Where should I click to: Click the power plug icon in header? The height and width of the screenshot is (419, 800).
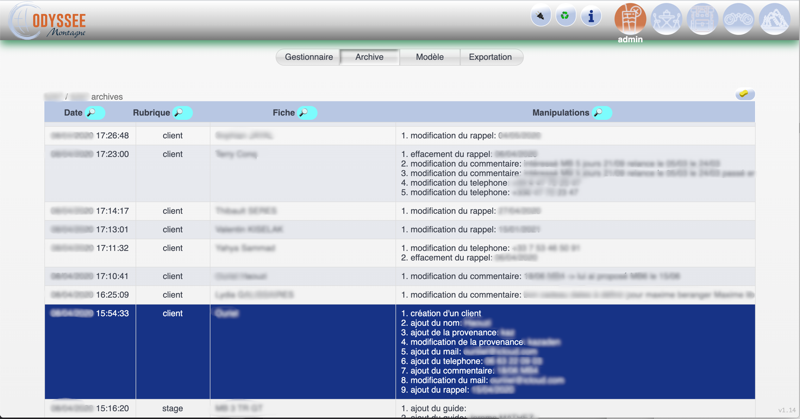(x=540, y=17)
